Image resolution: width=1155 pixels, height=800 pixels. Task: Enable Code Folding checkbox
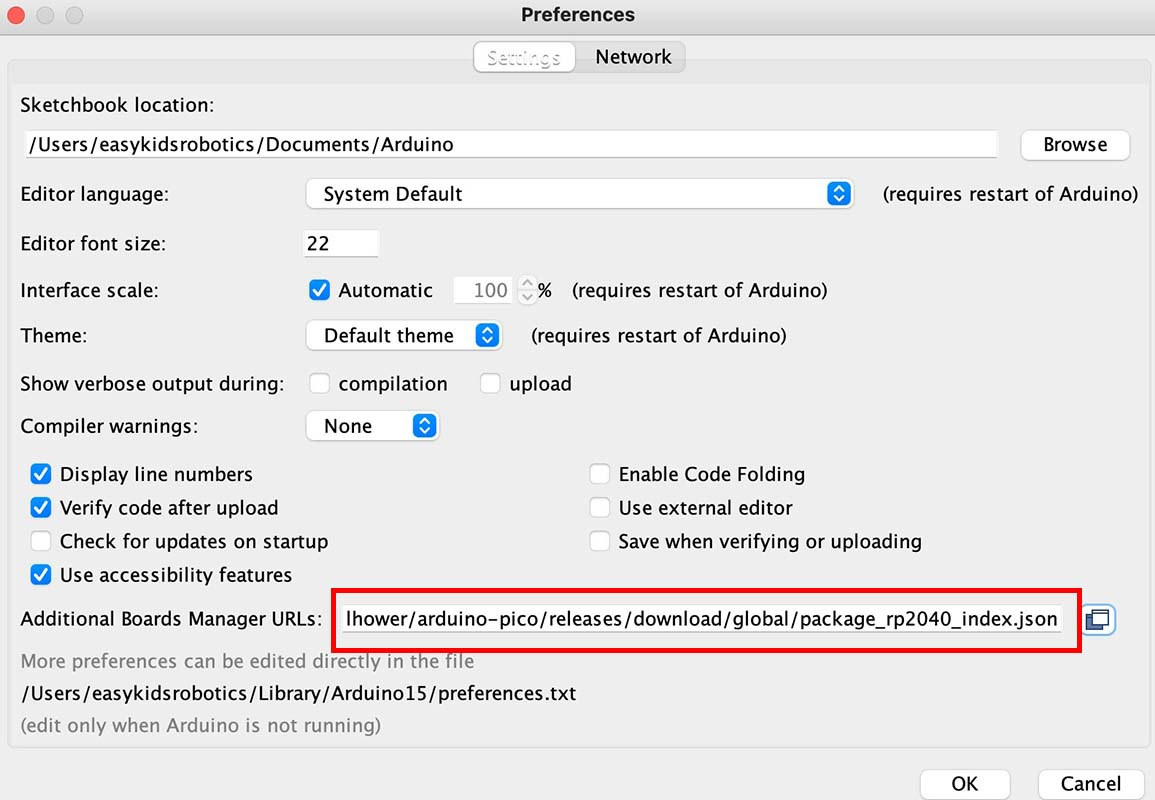coord(600,474)
